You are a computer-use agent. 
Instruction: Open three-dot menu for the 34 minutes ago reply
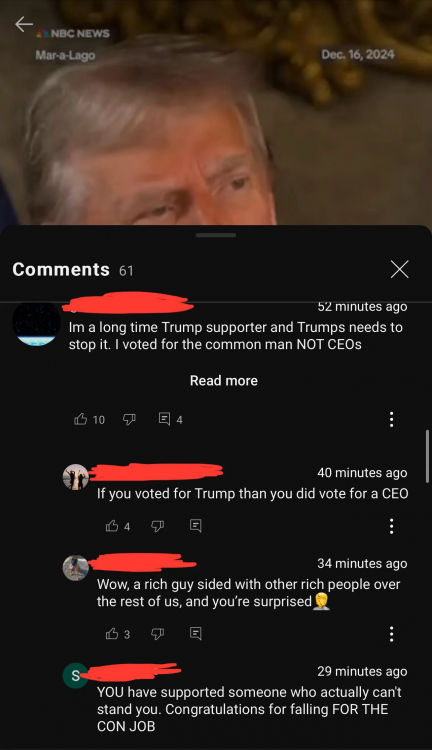[x=392, y=634]
